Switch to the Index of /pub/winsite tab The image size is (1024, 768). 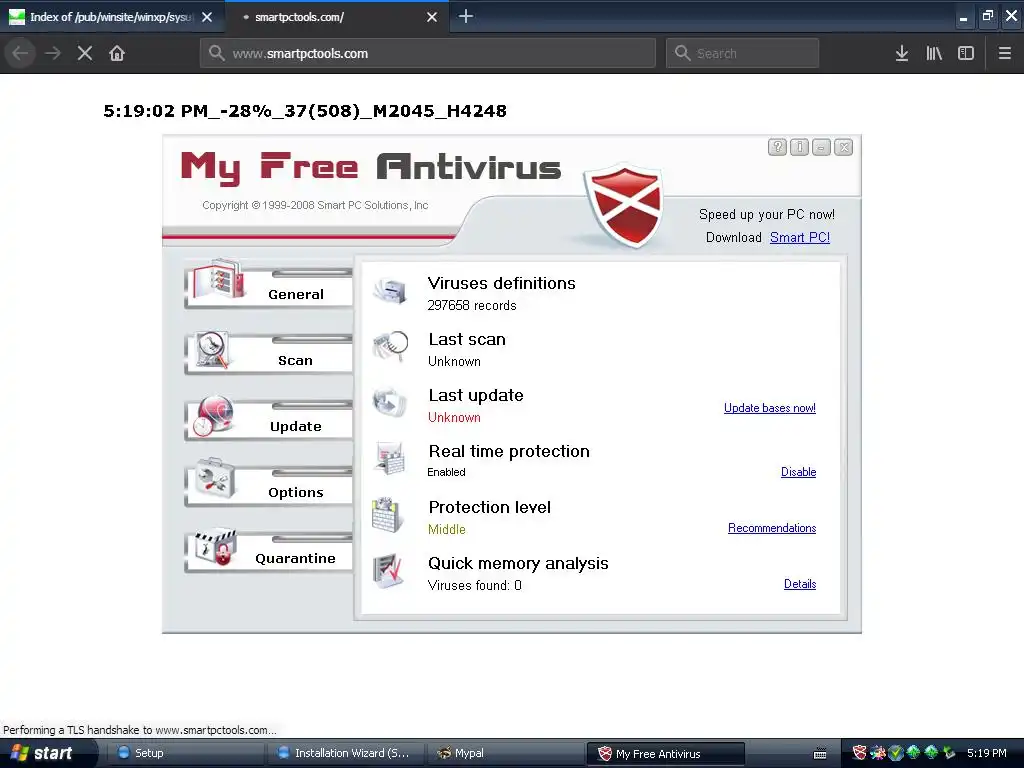coord(112,17)
